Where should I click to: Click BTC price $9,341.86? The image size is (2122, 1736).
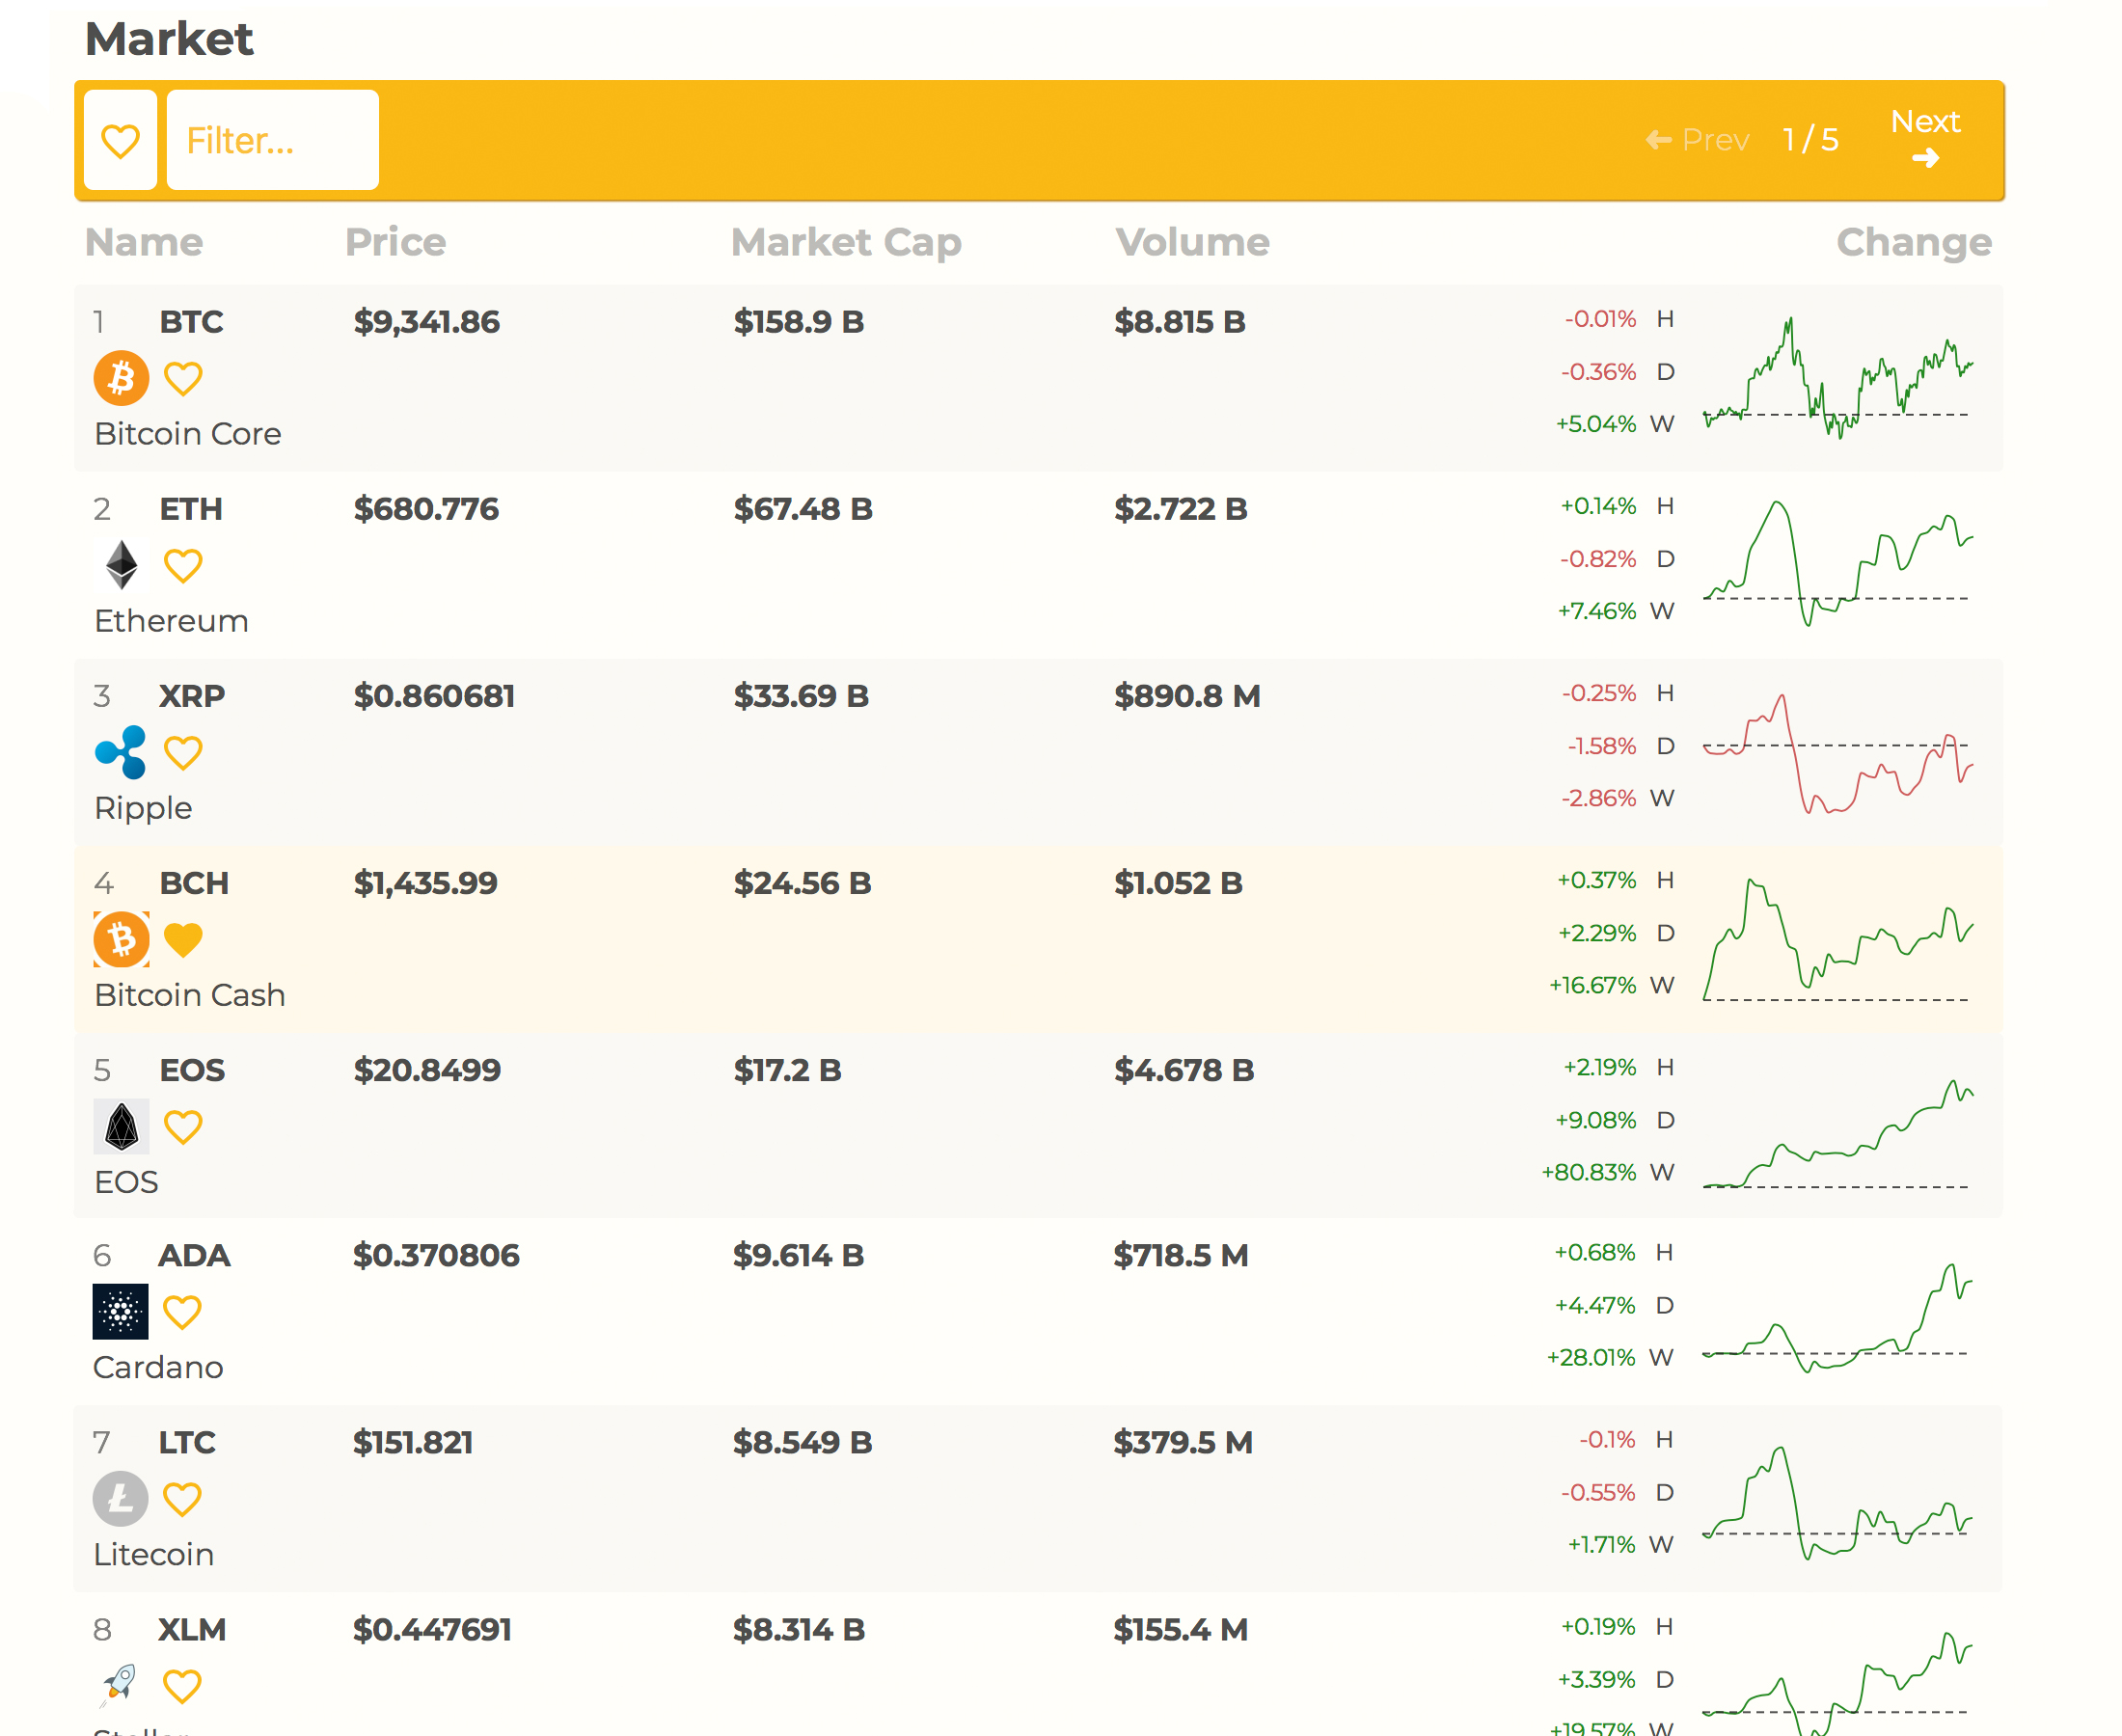pyautogui.click(x=427, y=322)
